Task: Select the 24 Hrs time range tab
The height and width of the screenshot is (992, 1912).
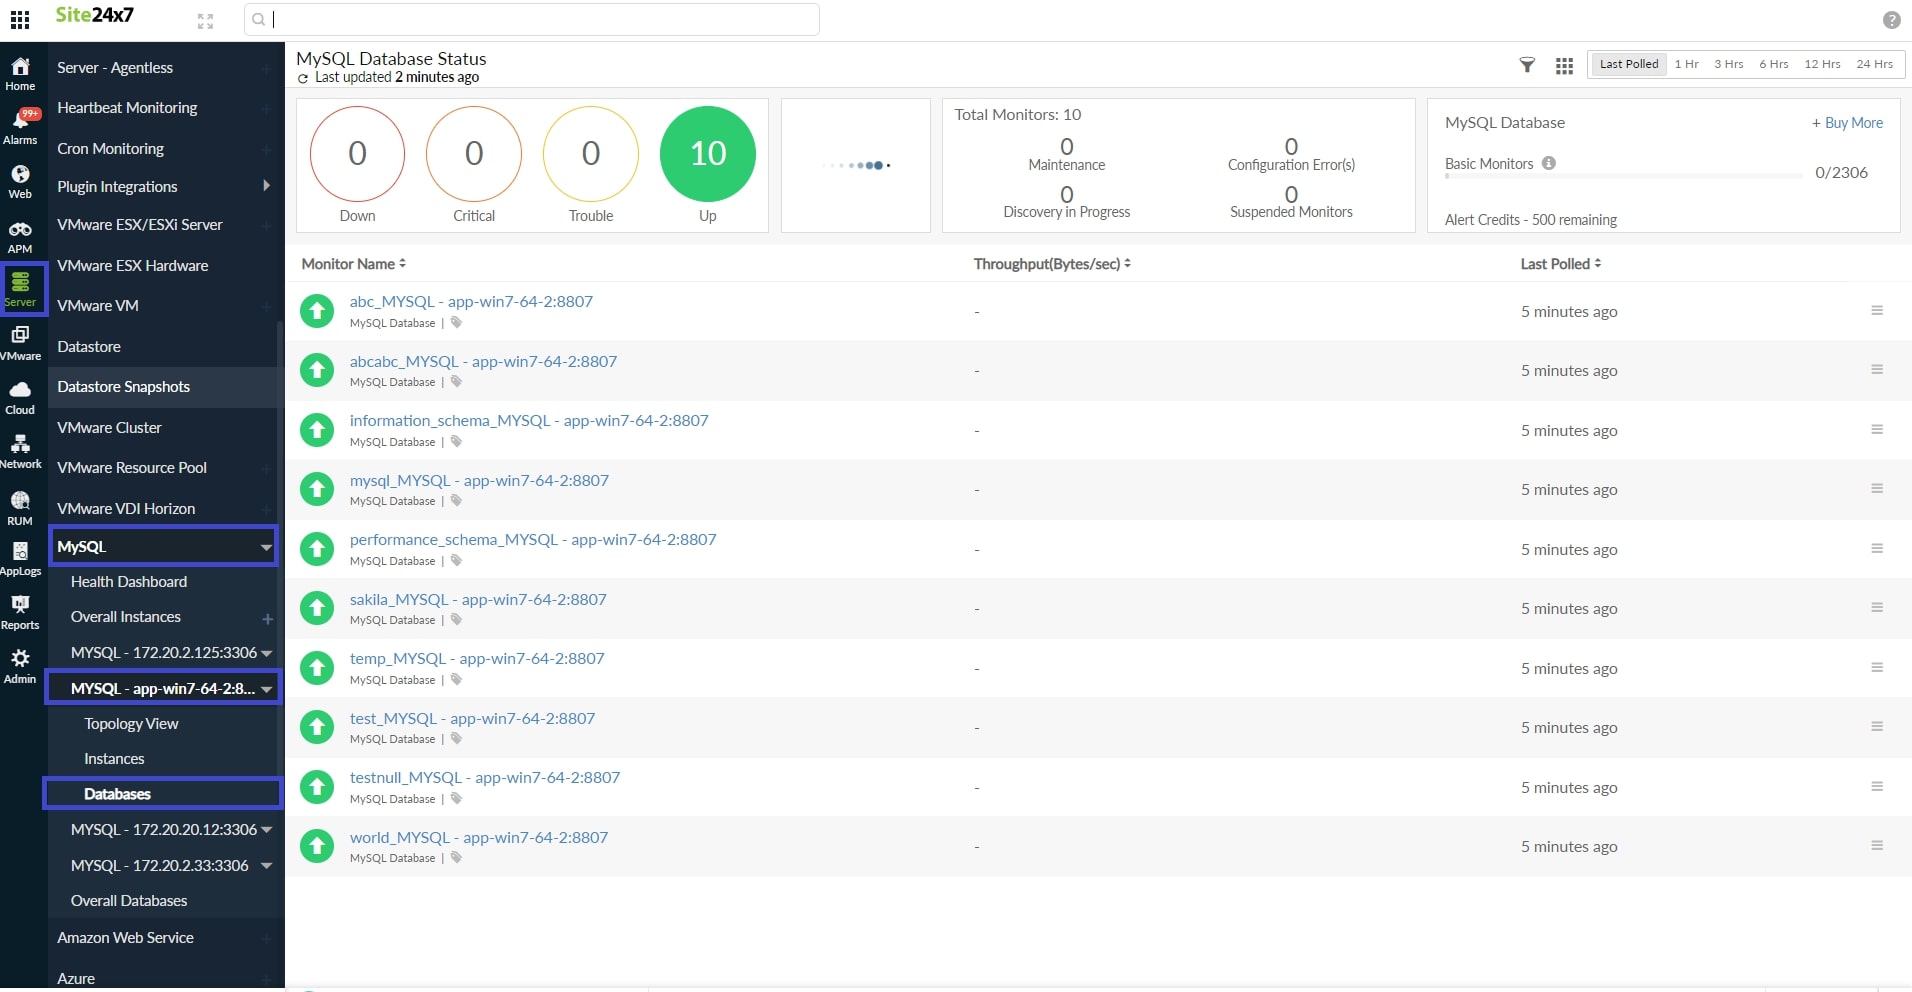Action: coord(1874,63)
